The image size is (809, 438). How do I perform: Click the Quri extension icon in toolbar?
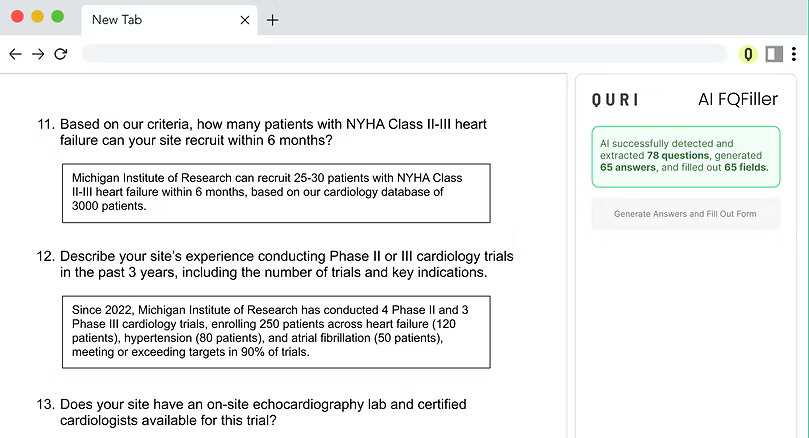point(747,54)
